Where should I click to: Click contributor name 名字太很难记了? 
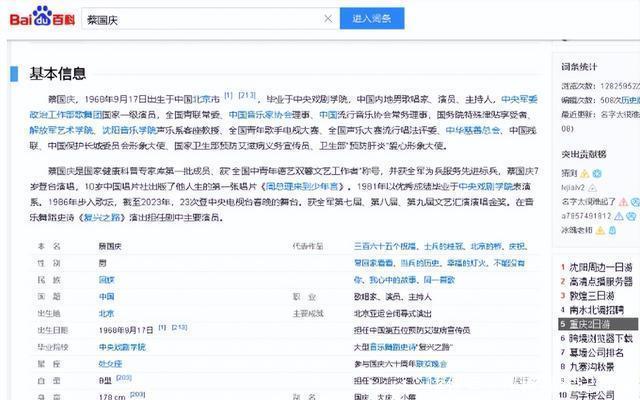point(588,202)
